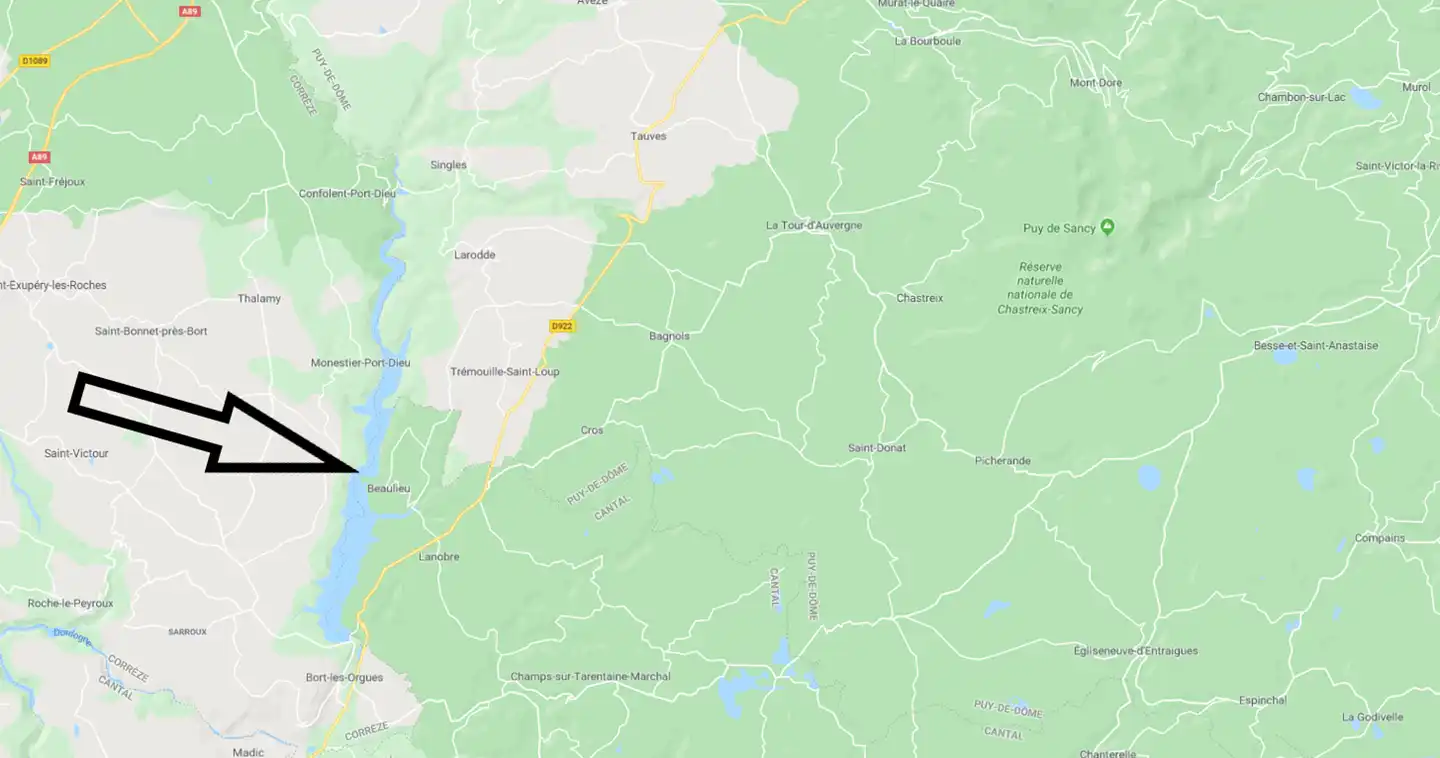Click the tip of the black arrow
The image size is (1440, 758).
pyautogui.click(x=357, y=468)
